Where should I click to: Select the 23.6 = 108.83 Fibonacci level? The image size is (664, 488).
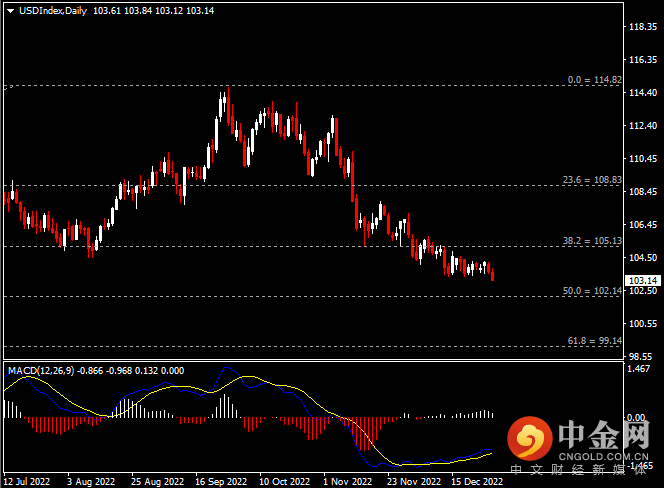pos(594,179)
